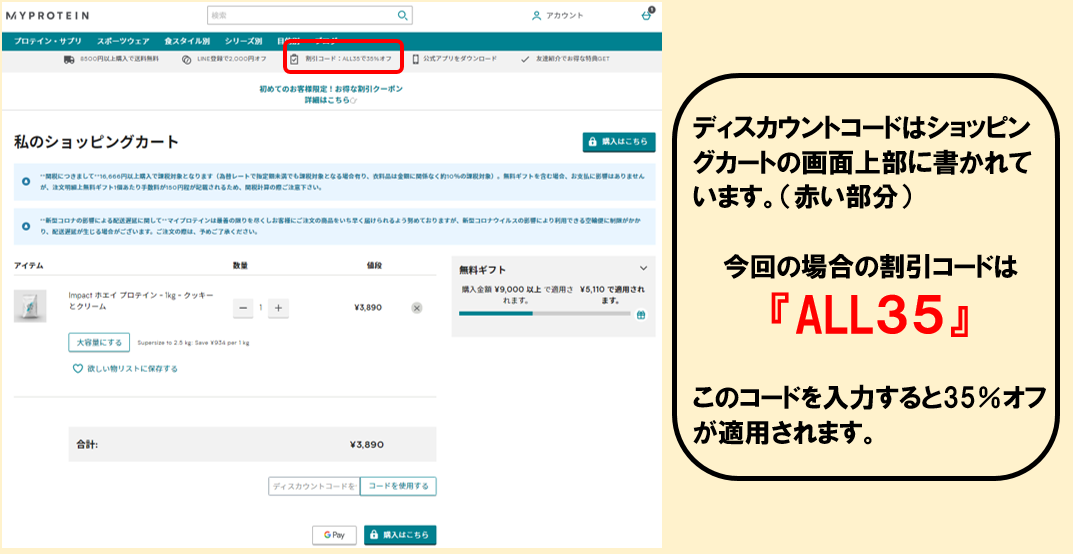Decrease quantity with minus button
1073x554 pixels.
(x=242, y=308)
